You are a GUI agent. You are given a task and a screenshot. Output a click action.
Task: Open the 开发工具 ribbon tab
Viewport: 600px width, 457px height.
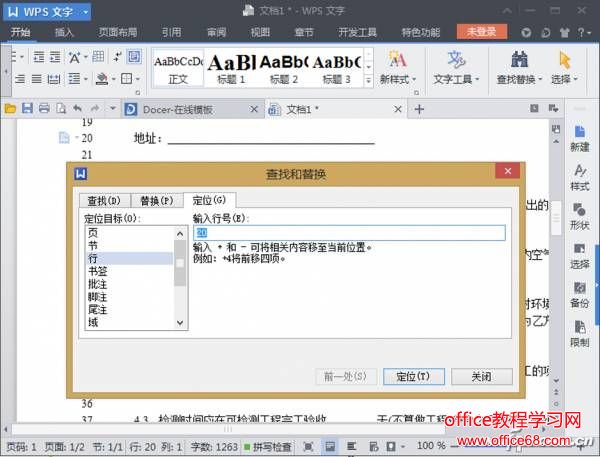click(357, 32)
